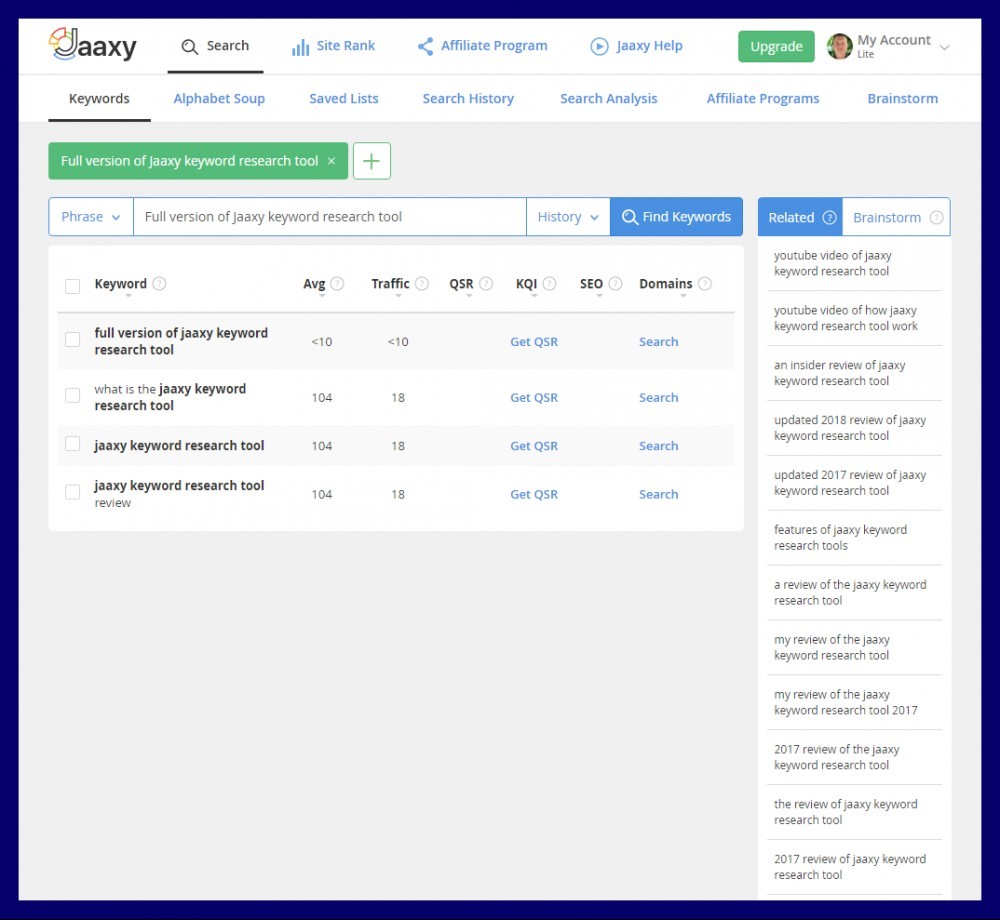Click domain Search for 'jaaxy keyword research tool review'
This screenshot has width=1000, height=920.
tap(659, 495)
